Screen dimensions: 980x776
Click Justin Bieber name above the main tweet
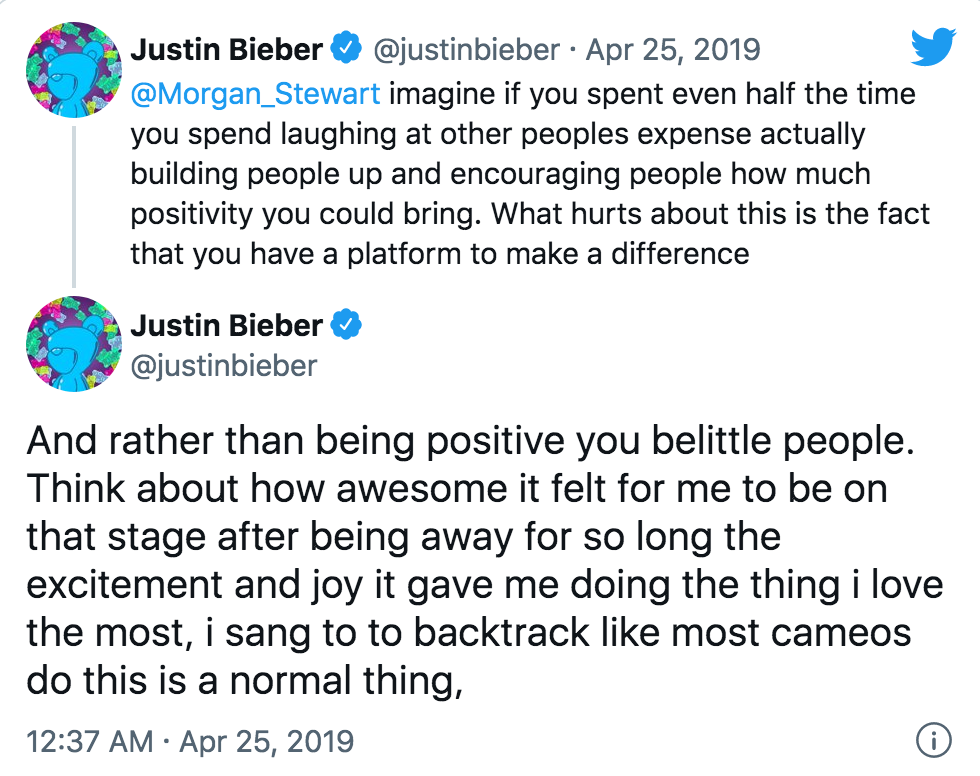click(x=227, y=325)
